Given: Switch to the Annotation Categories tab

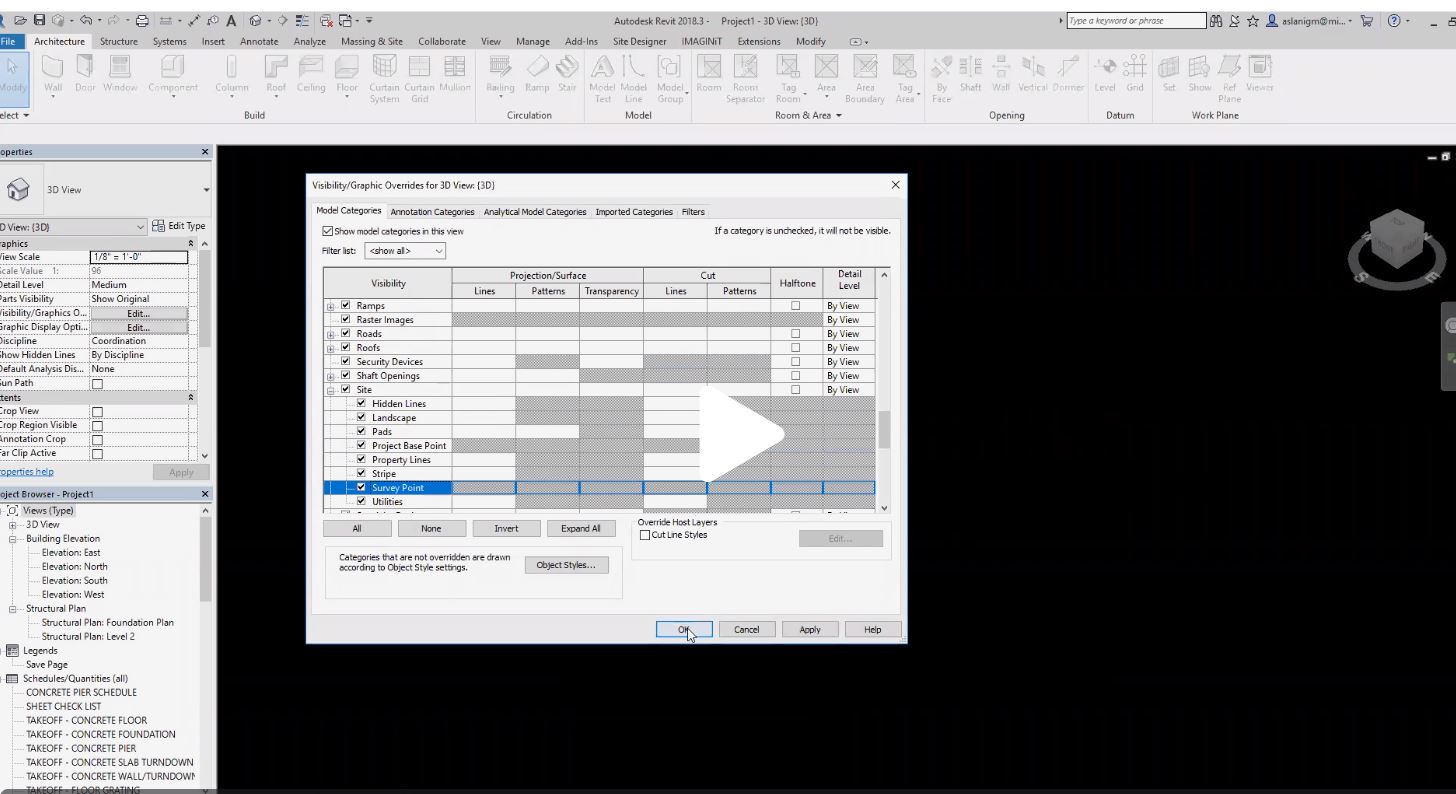Looking at the screenshot, I should [432, 211].
